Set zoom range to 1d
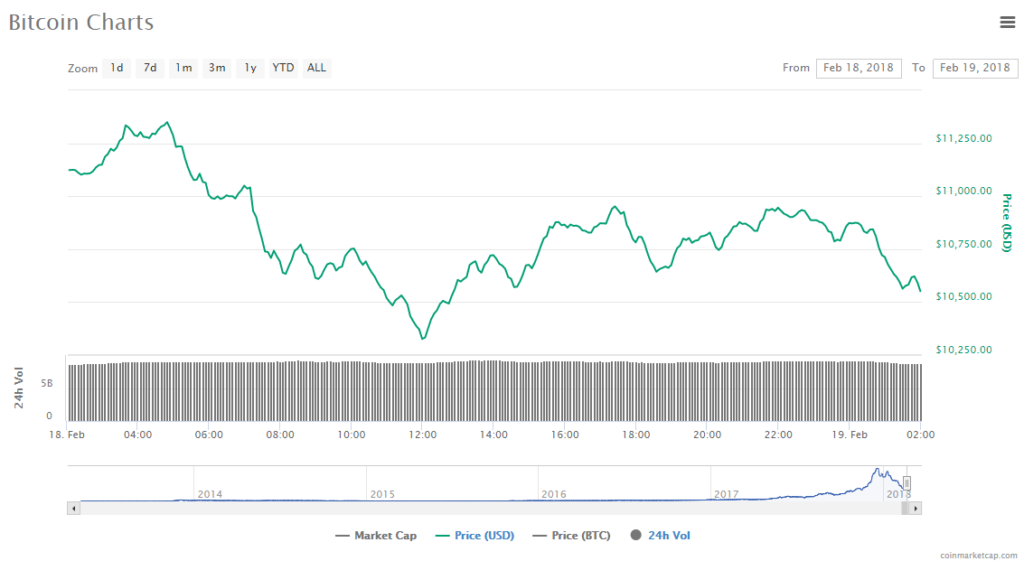Screen dimensions: 1024x561 tap(117, 68)
